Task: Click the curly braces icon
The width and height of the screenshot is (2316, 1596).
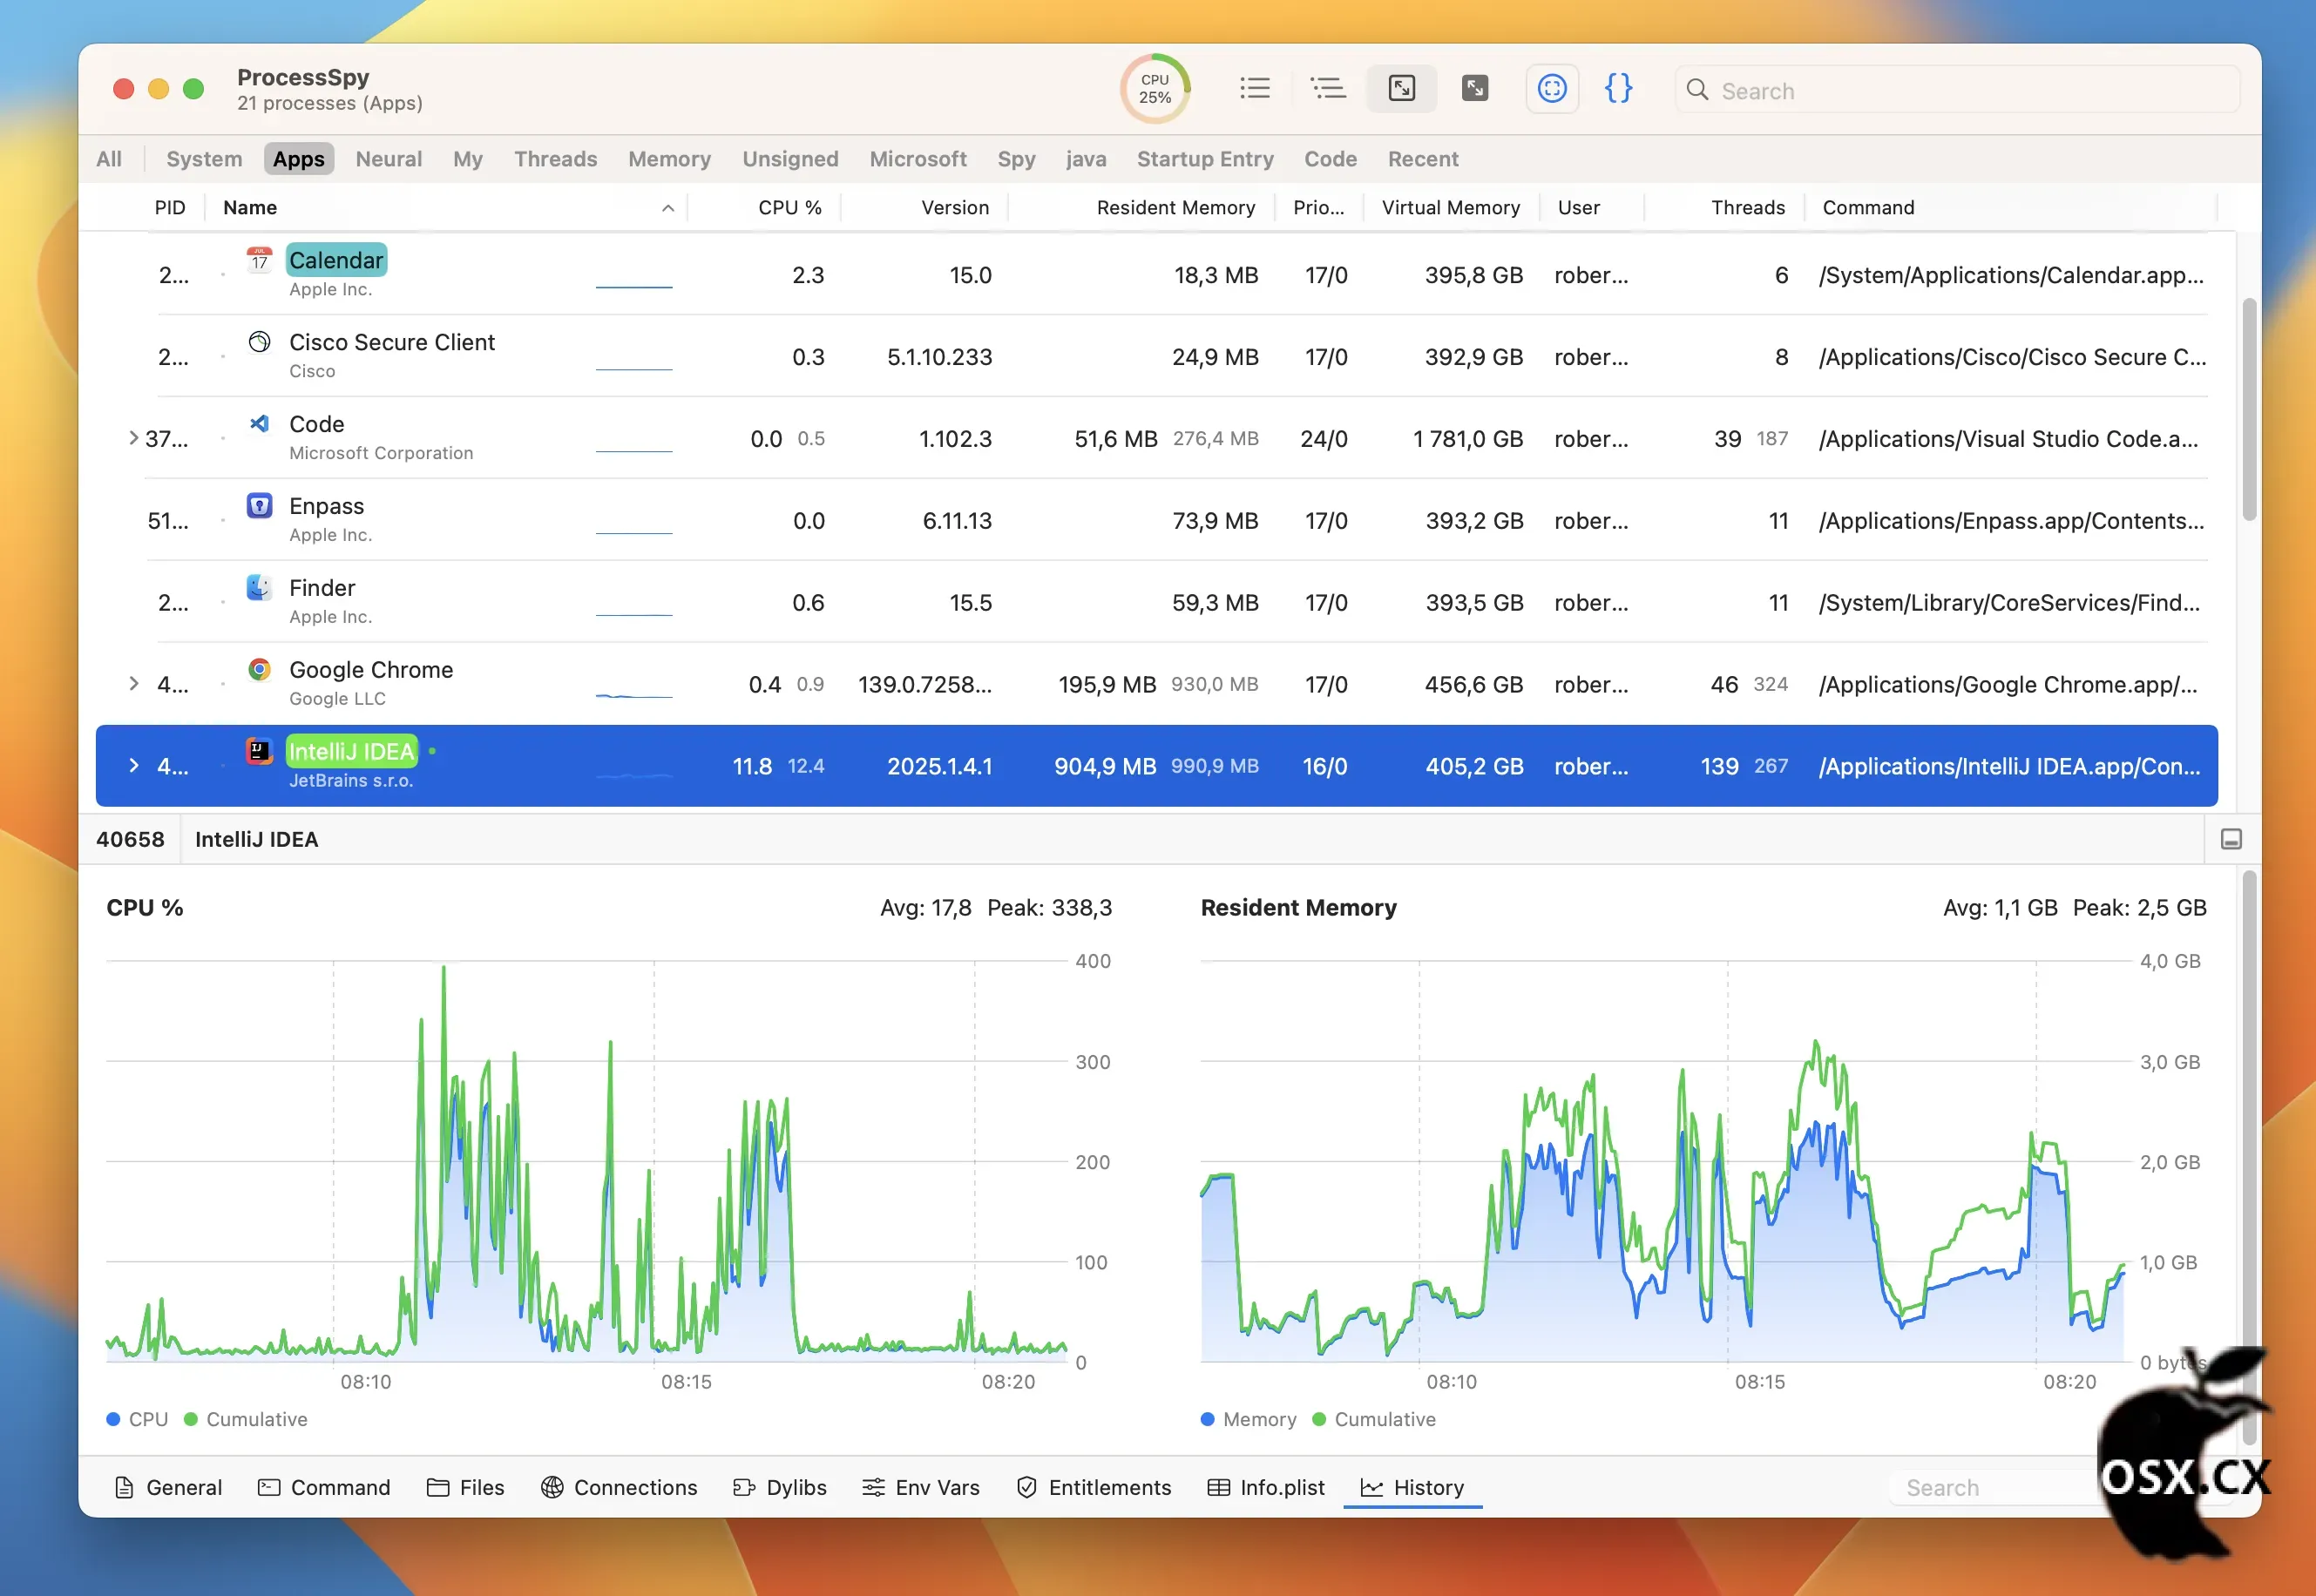Action: coord(1618,88)
